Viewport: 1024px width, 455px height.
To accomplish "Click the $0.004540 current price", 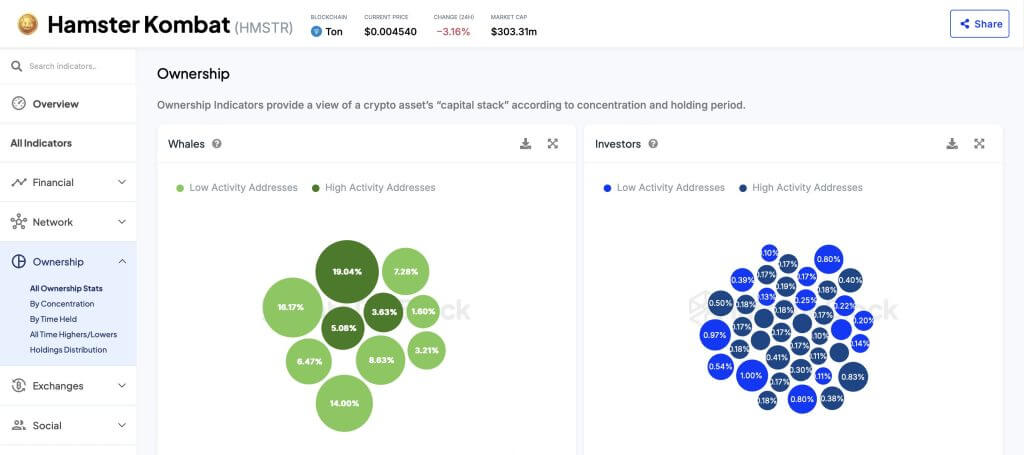I will [x=391, y=31].
